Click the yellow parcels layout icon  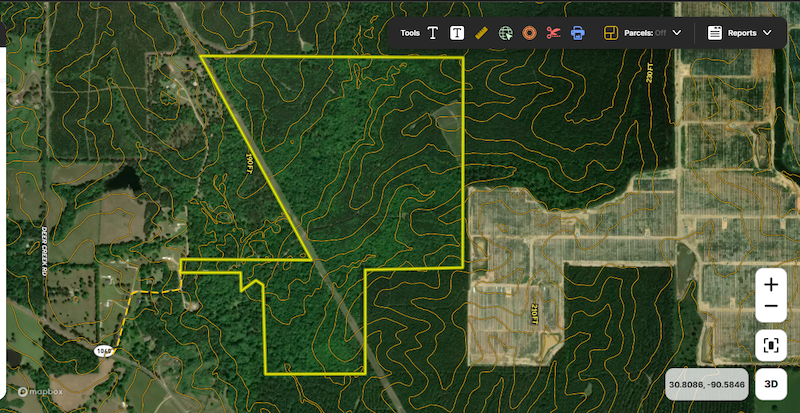609,33
